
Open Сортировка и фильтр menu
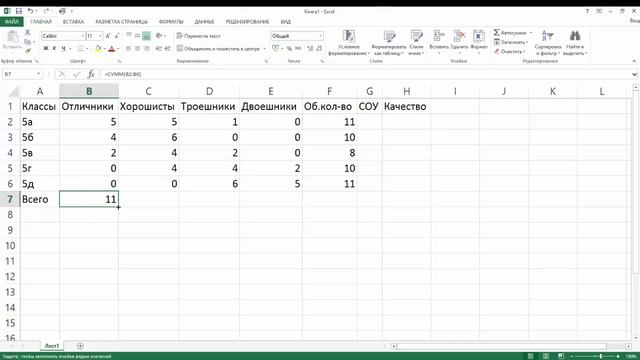(547, 42)
